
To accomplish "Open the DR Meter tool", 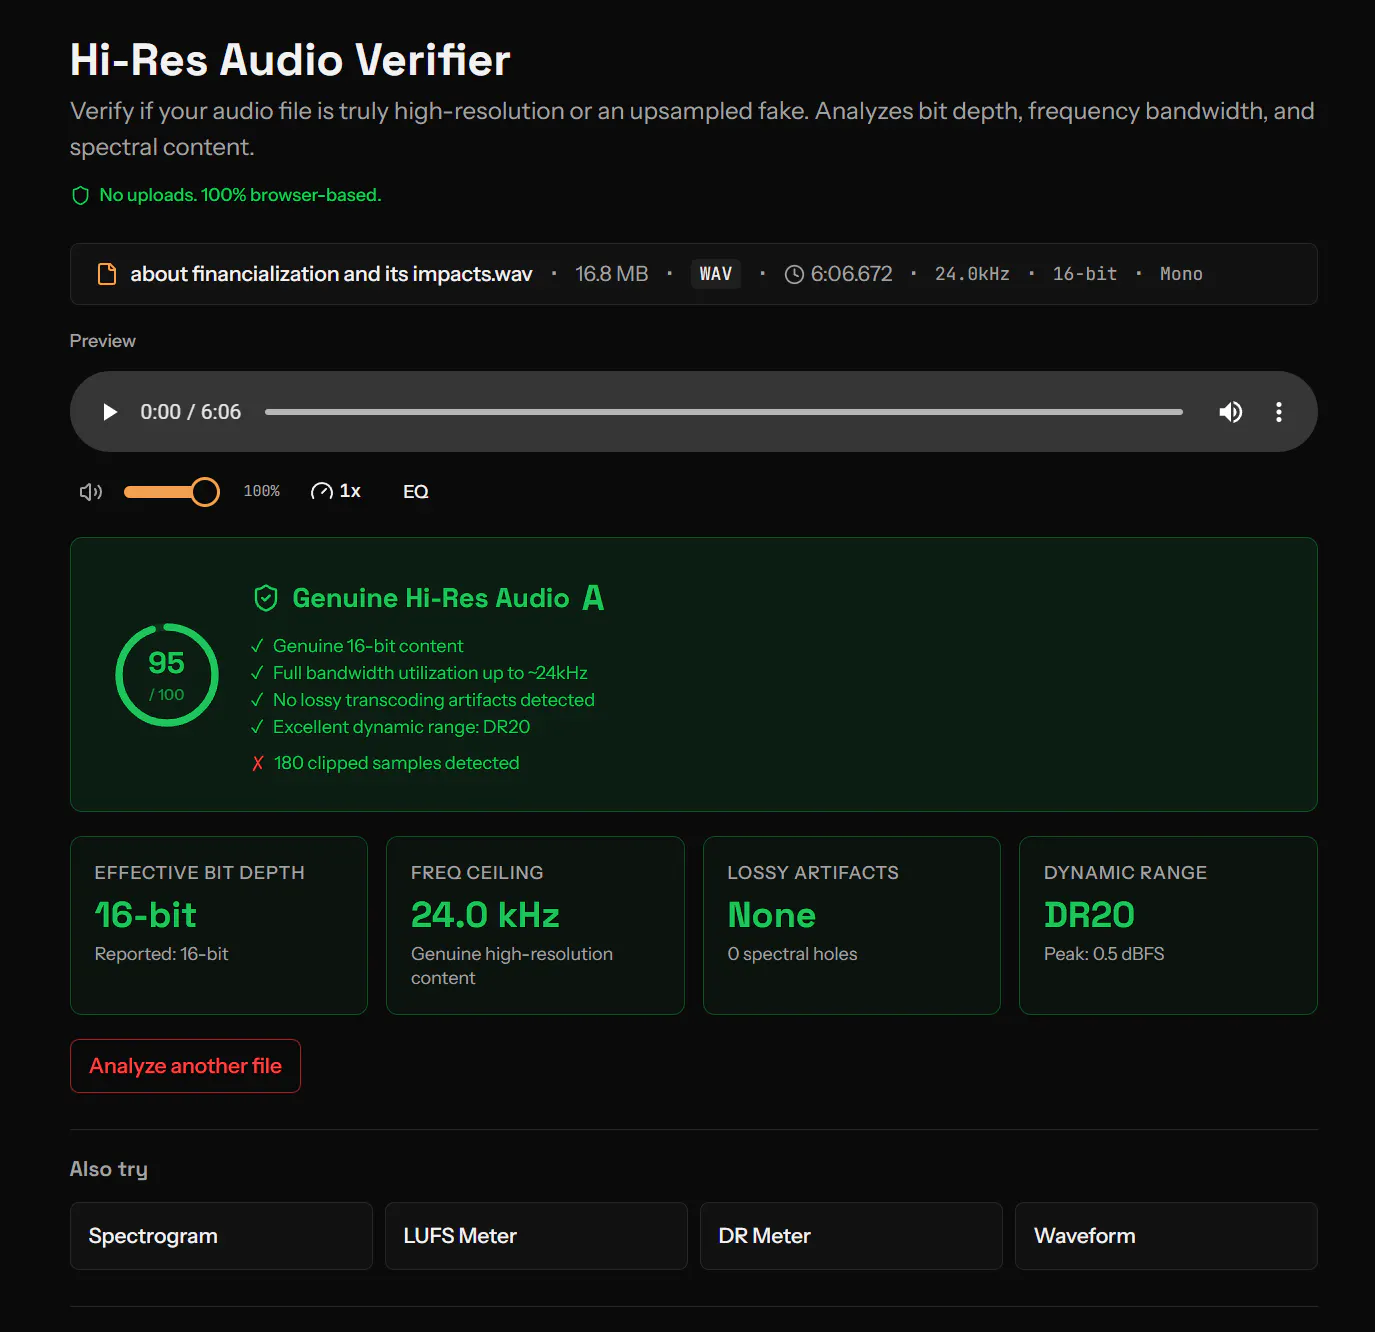I will (x=851, y=1236).
